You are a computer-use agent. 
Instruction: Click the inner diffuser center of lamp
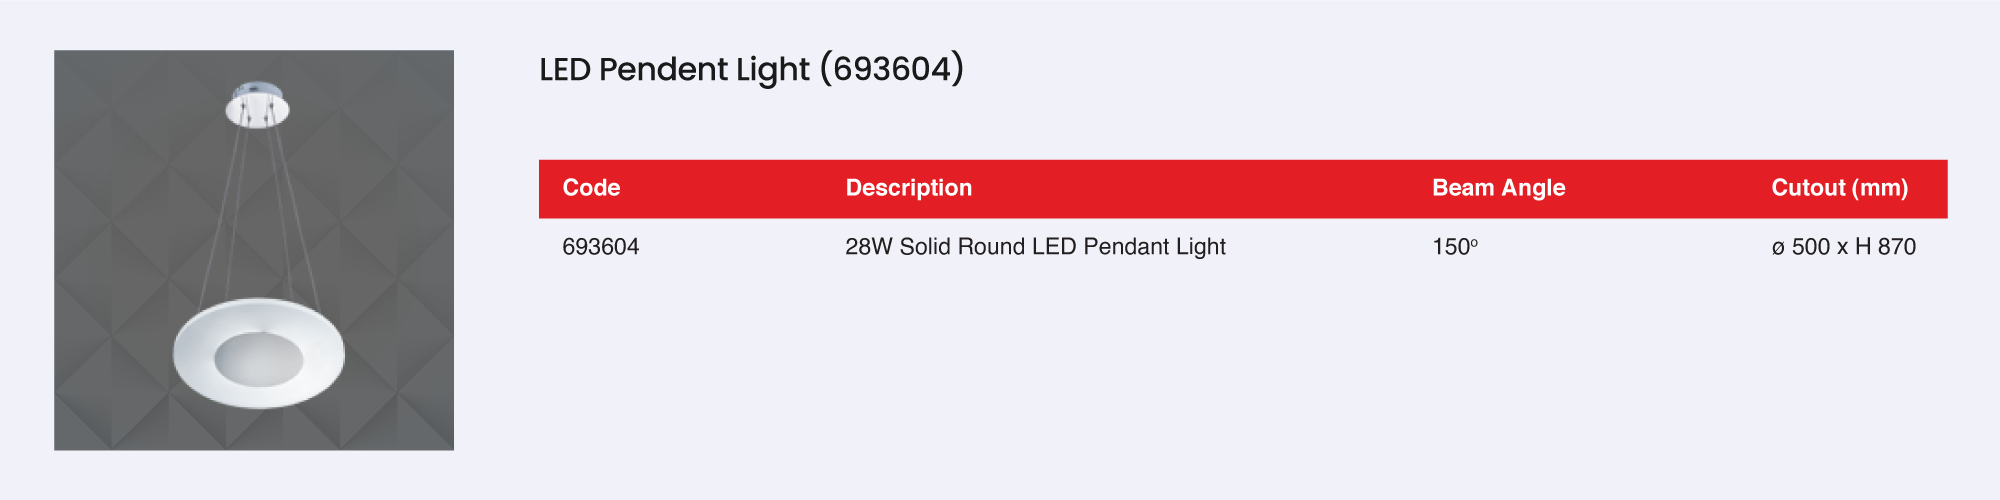(x=258, y=359)
